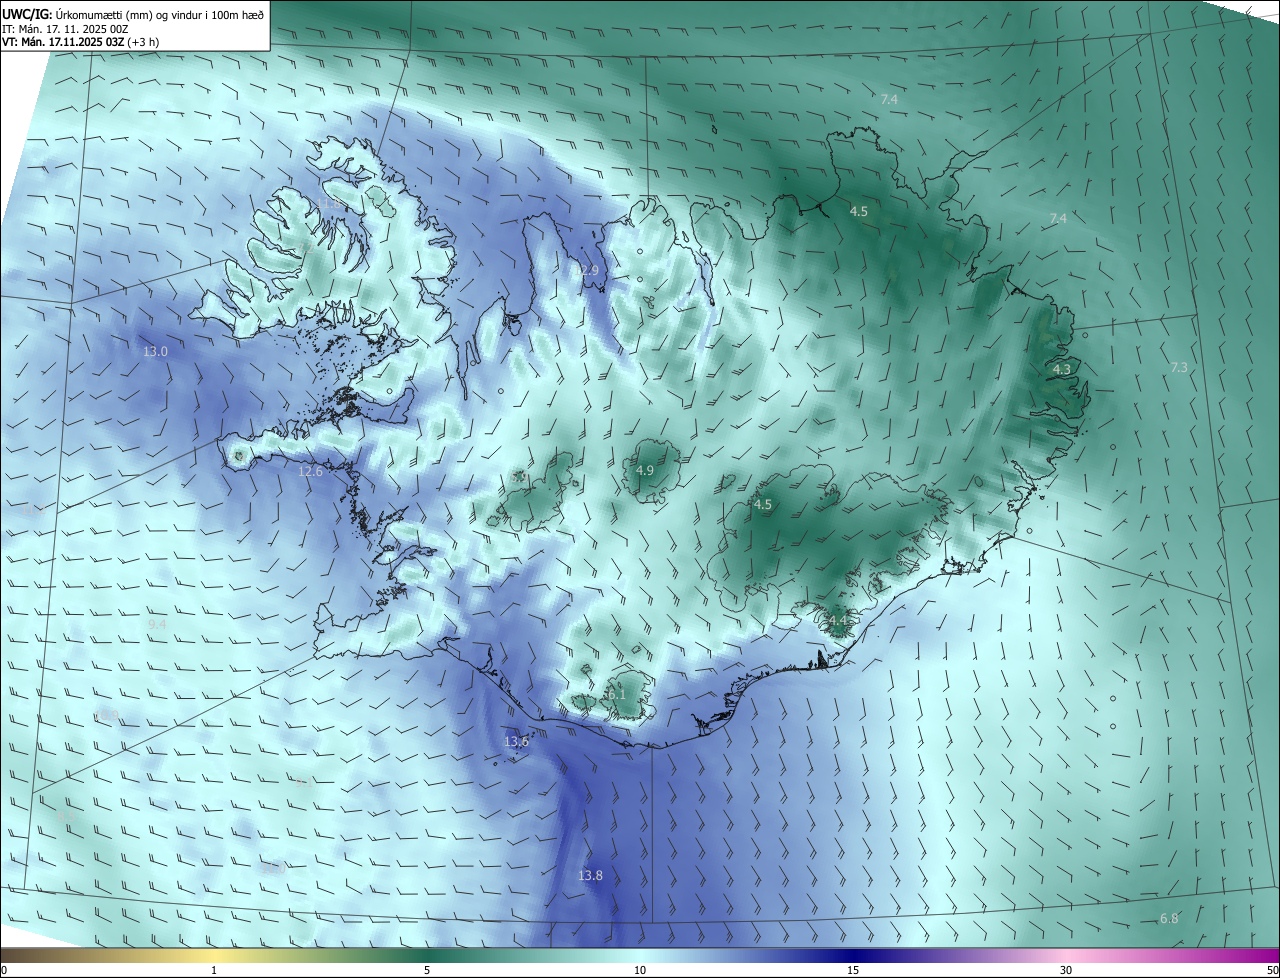This screenshot has width=1280, height=978.
Task: Click the 6.1 value on the map
Action: pos(616,694)
